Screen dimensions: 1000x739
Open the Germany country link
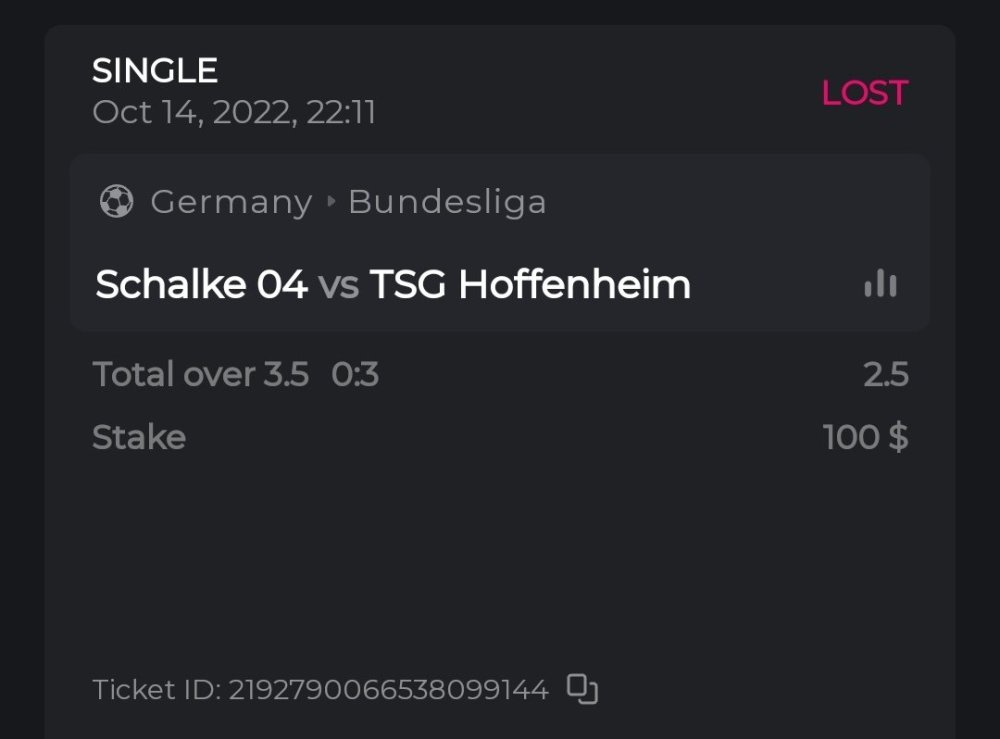click(x=231, y=202)
